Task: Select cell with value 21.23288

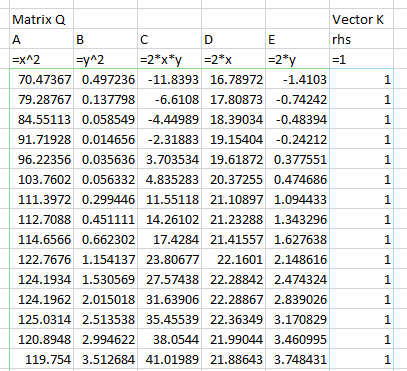Action: click(233, 219)
